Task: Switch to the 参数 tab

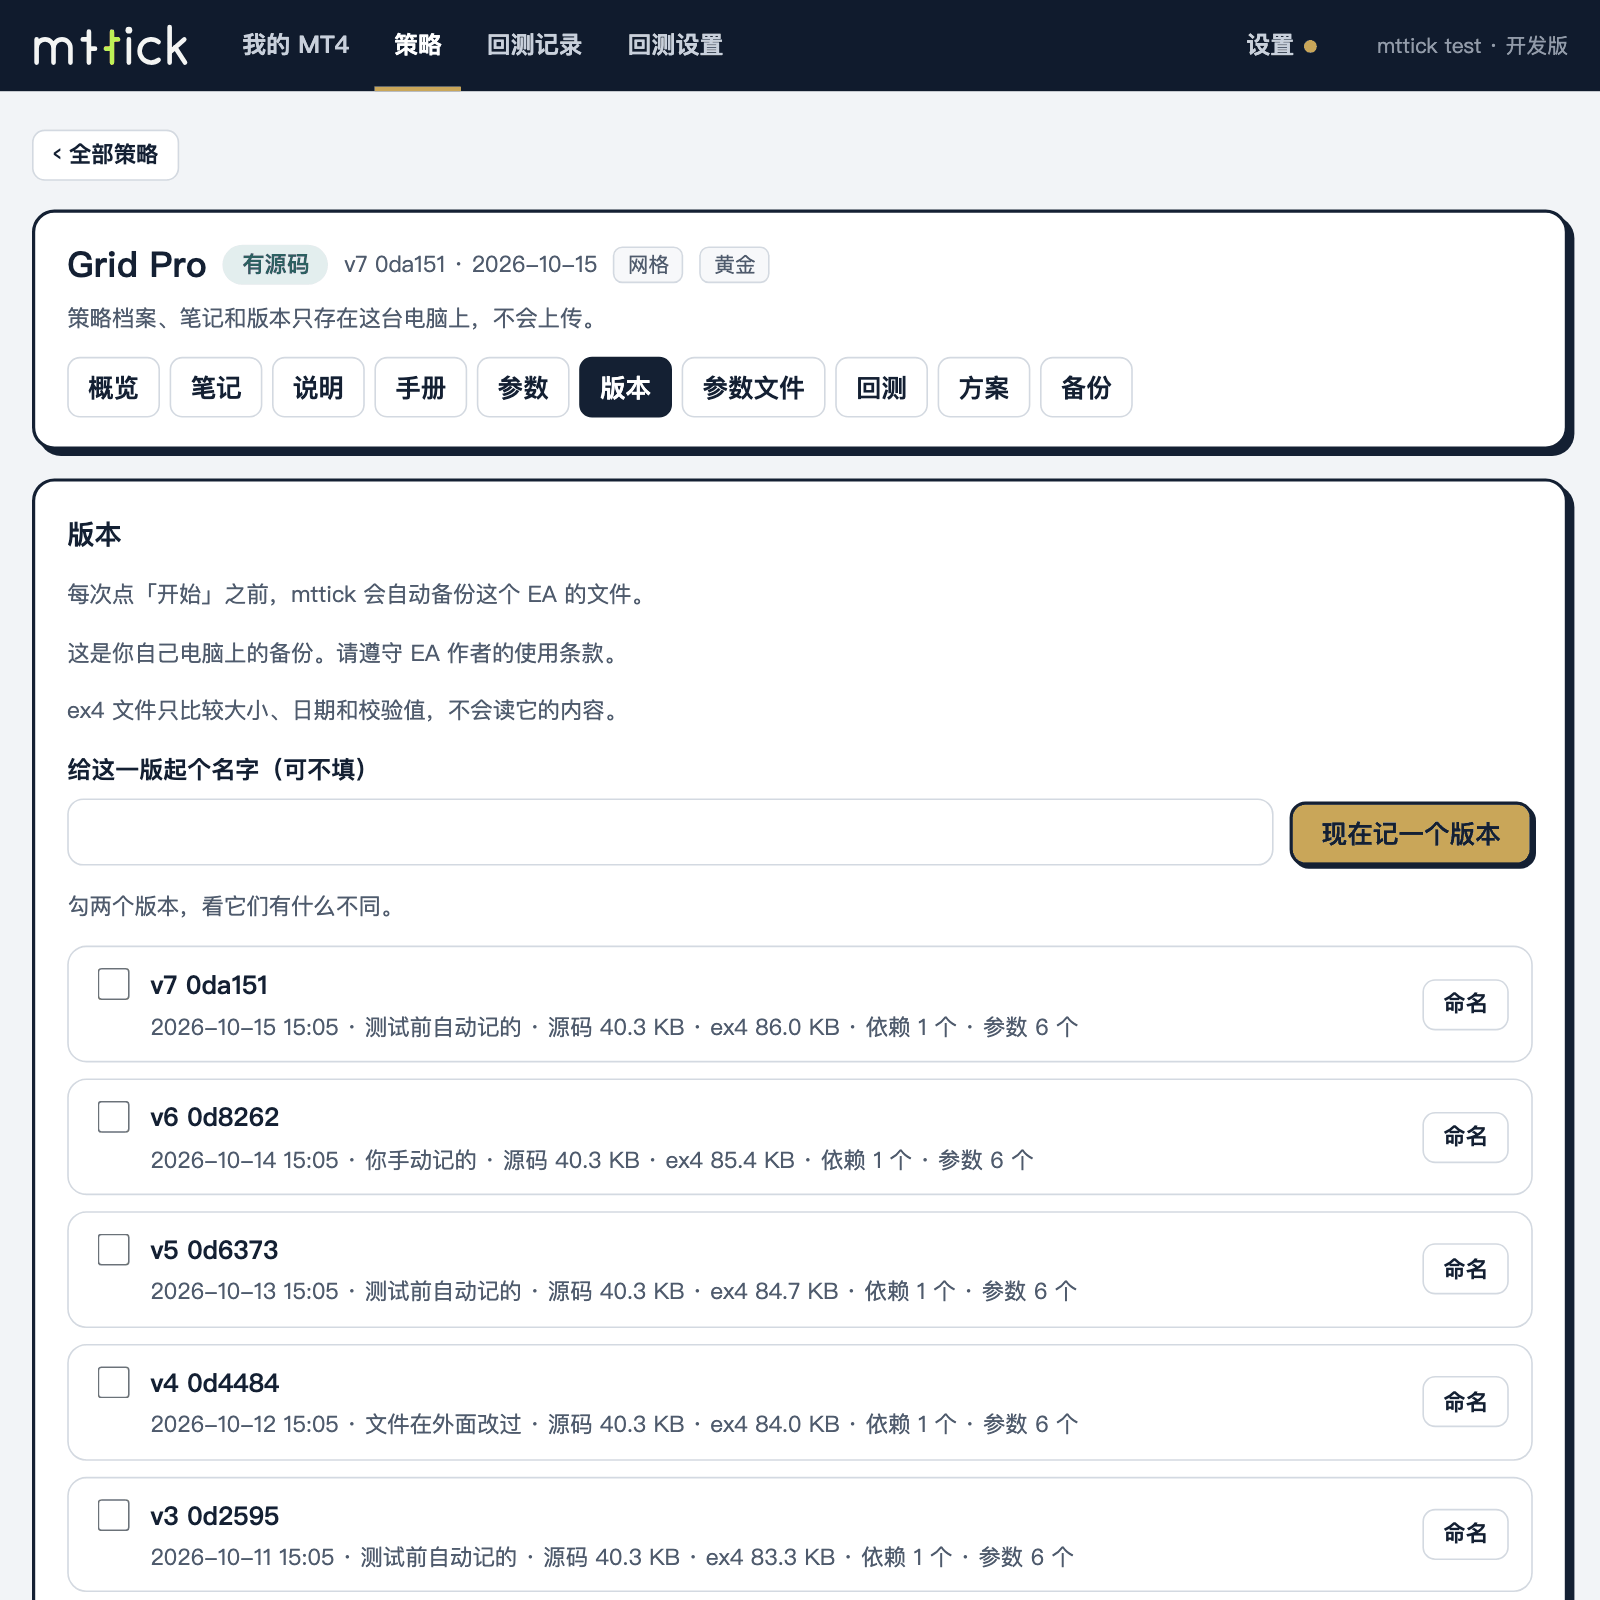Action: pos(523,387)
